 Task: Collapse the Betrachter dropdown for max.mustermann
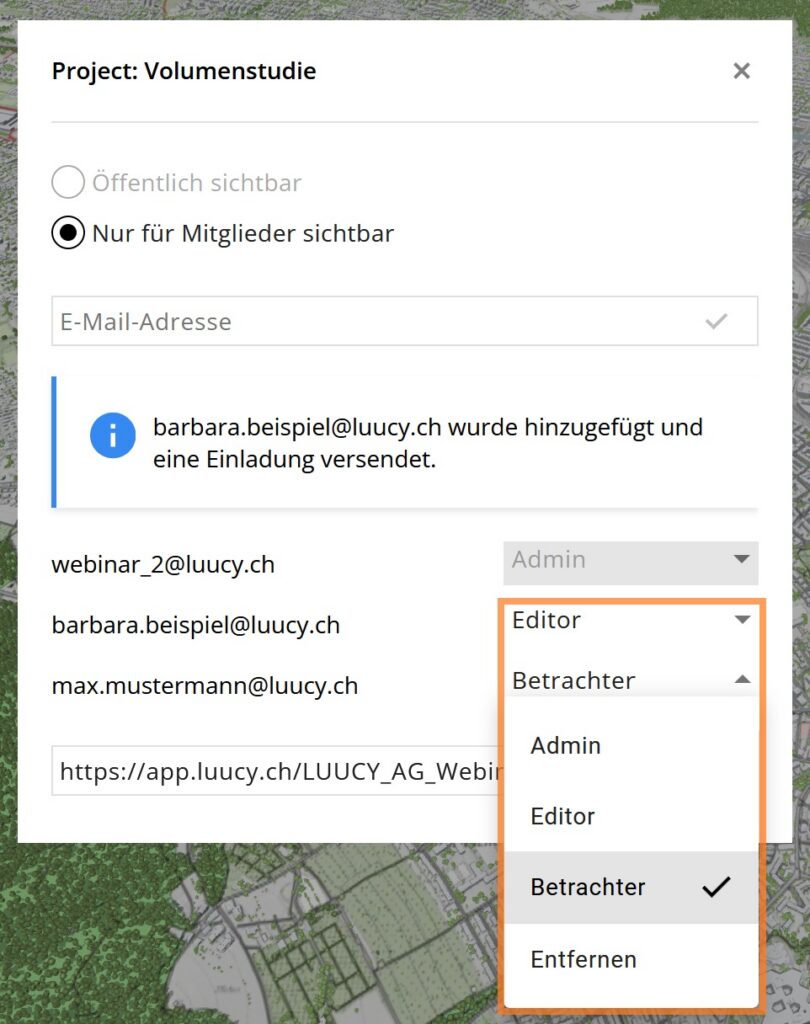click(x=741, y=680)
